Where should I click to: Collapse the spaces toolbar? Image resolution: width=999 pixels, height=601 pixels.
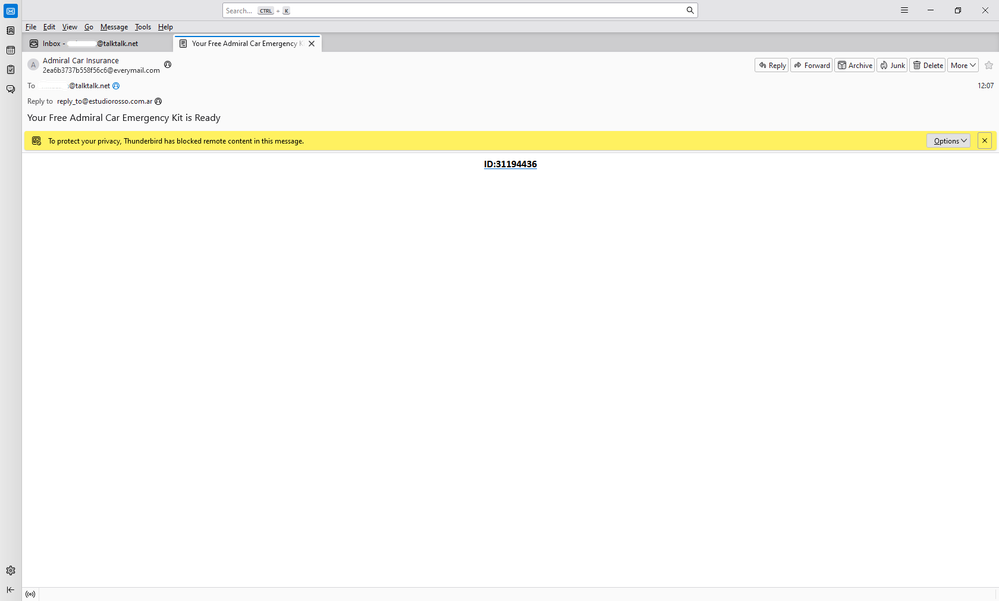10,589
